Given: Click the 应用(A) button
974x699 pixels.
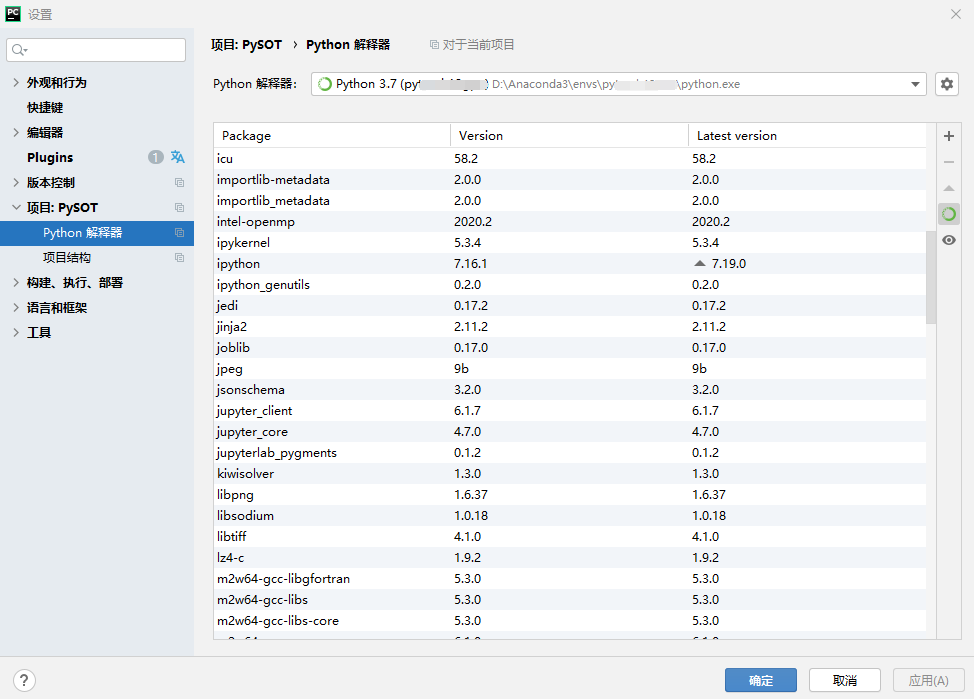Looking at the screenshot, I should 929,680.
